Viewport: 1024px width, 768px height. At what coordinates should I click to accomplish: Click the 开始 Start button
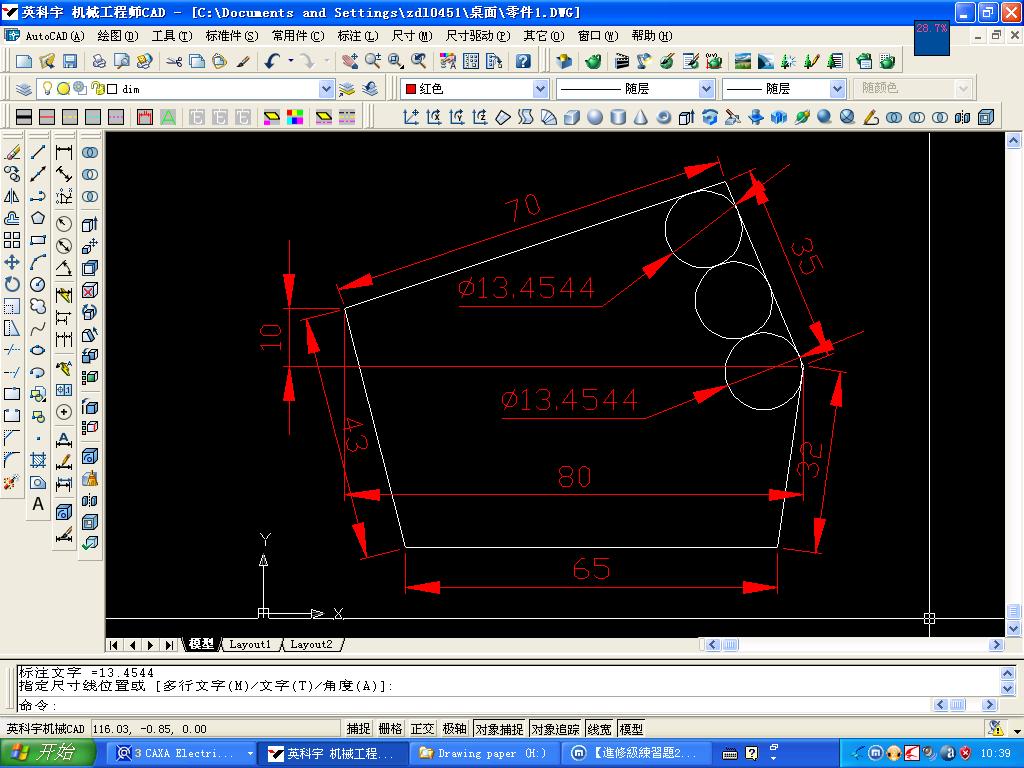[47, 753]
